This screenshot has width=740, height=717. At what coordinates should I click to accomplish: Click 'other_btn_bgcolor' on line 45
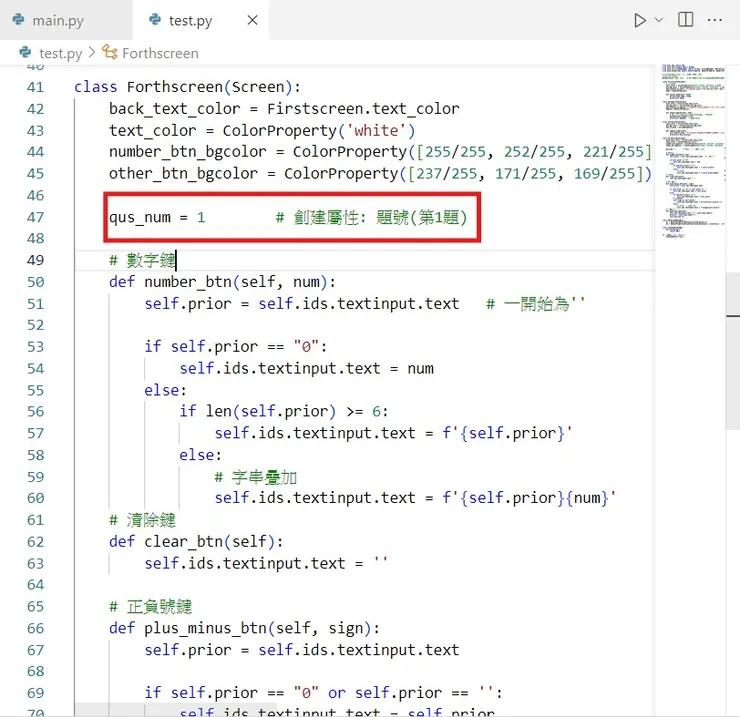click(184, 174)
